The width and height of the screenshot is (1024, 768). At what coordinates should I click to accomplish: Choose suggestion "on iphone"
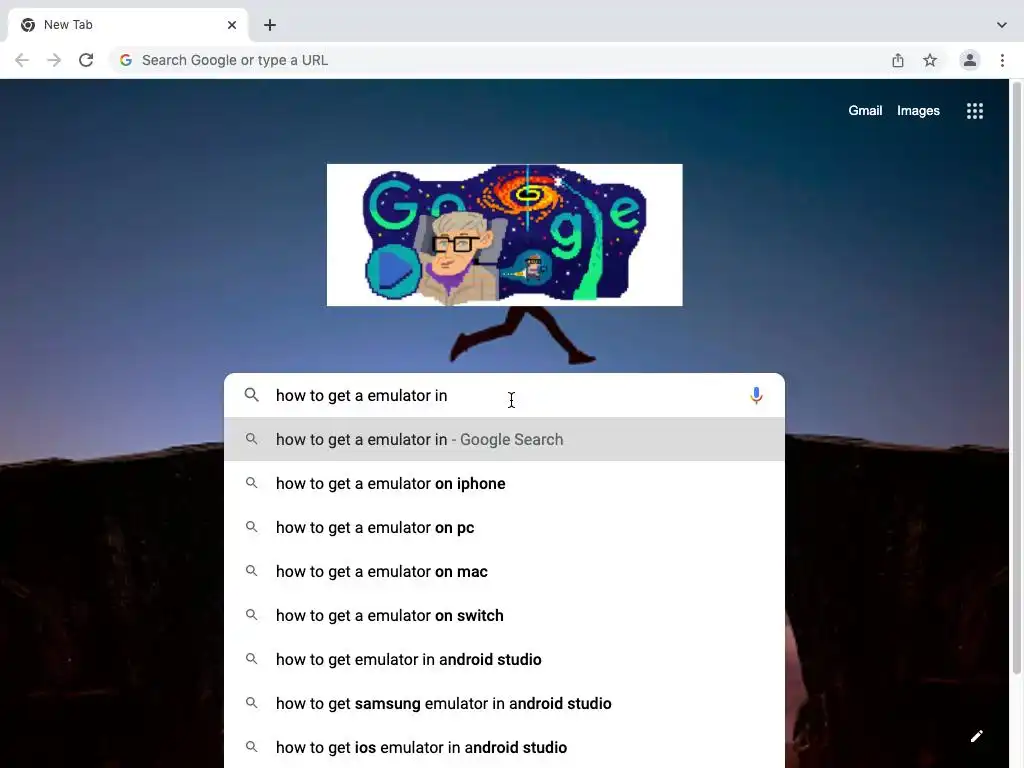click(x=504, y=483)
